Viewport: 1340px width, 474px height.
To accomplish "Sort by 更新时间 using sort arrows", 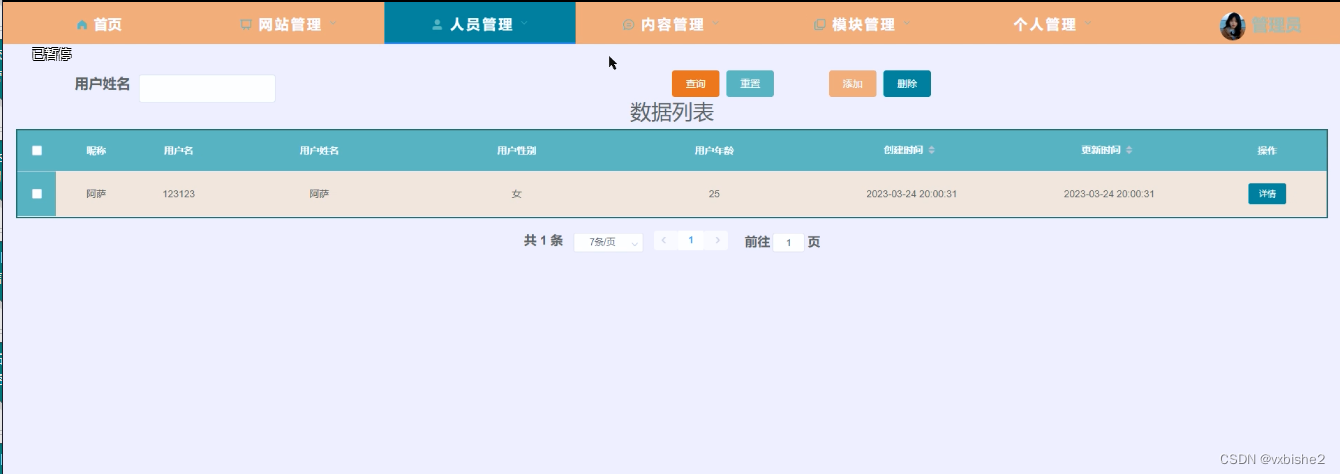I will [x=1129, y=150].
